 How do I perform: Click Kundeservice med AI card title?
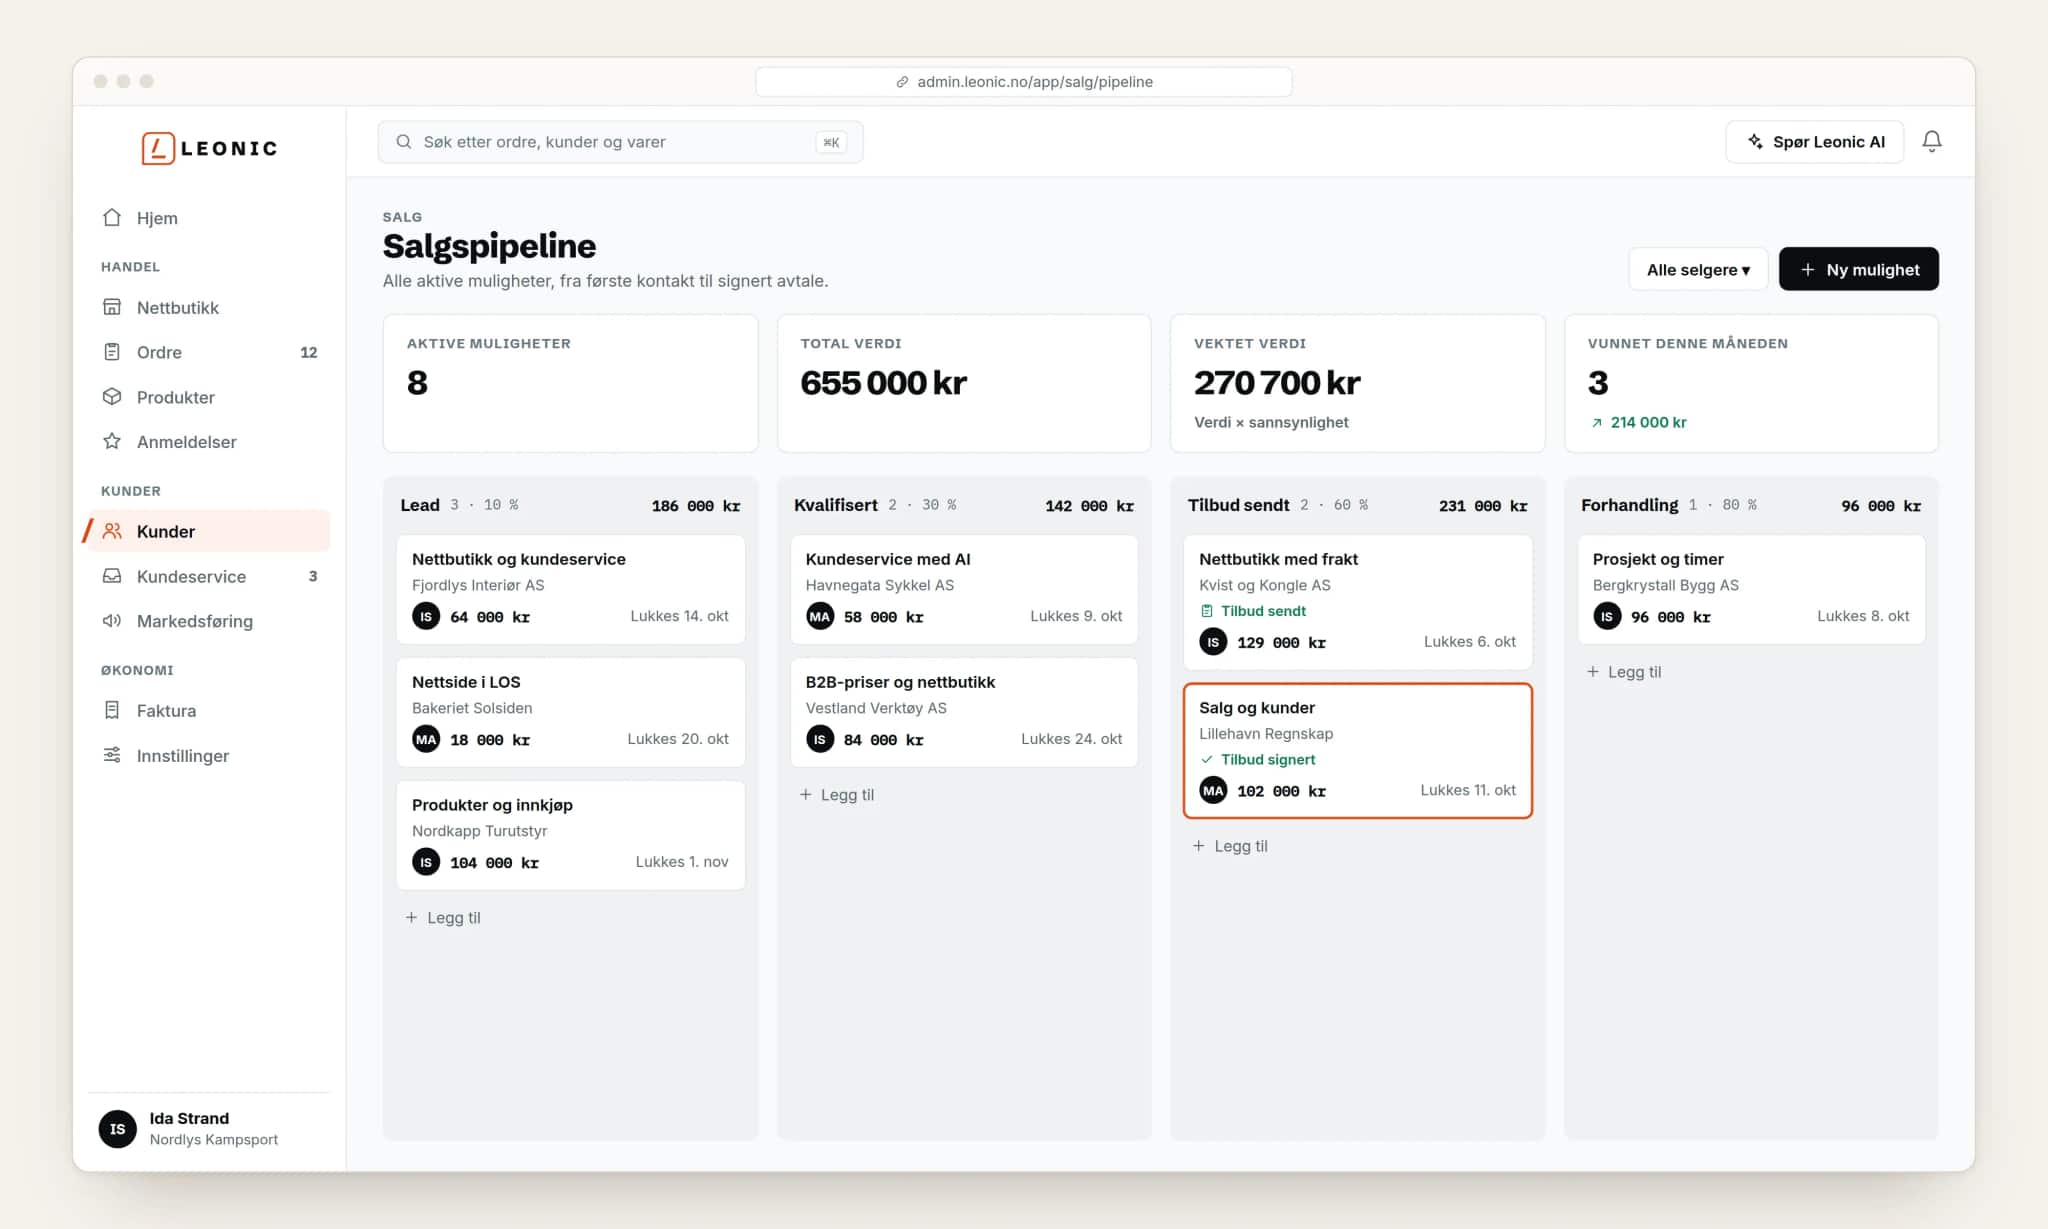tap(888, 559)
